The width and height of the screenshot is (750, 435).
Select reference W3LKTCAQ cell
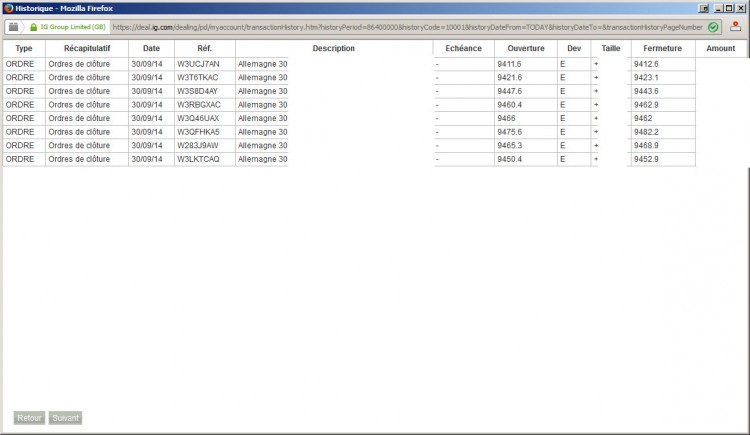tap(205, 159)
